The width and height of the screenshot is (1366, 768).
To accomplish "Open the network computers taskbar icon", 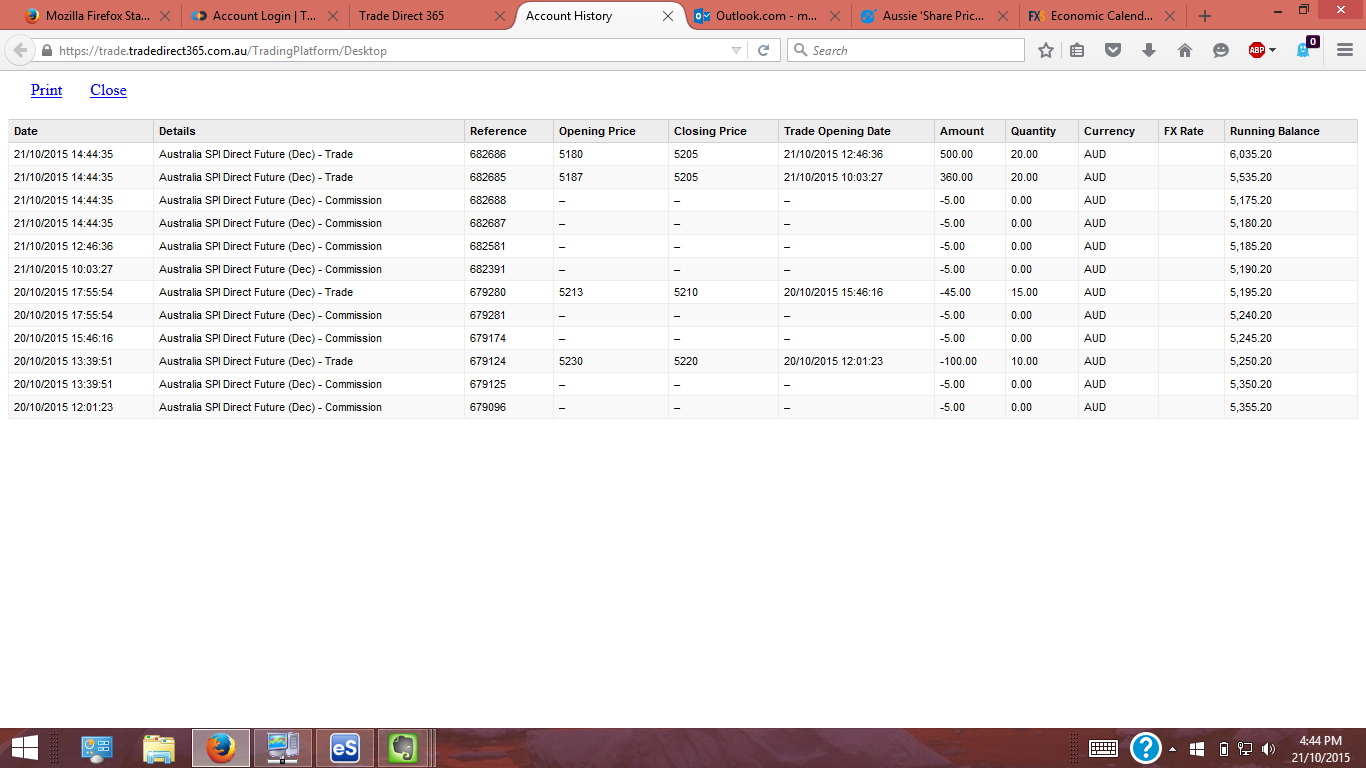I will tap(283, 748).
